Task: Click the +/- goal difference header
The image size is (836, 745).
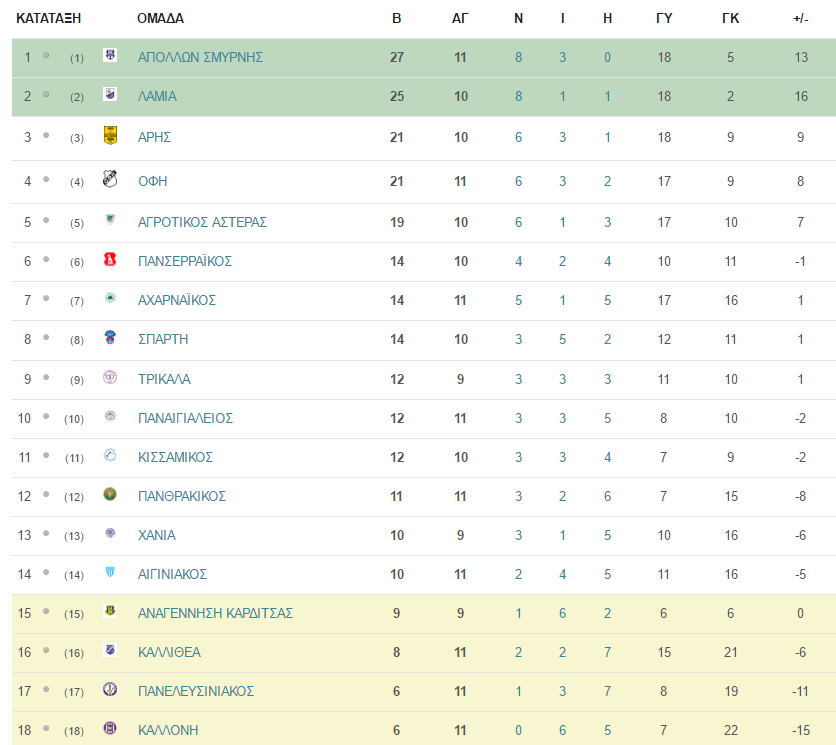Action: click(x=801, y=19)
